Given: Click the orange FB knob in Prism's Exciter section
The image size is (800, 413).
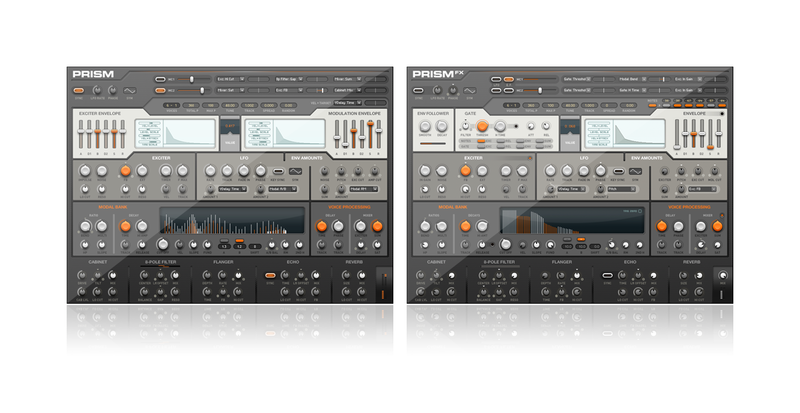Looking at the screenshot, I should (x=125, y=171).
